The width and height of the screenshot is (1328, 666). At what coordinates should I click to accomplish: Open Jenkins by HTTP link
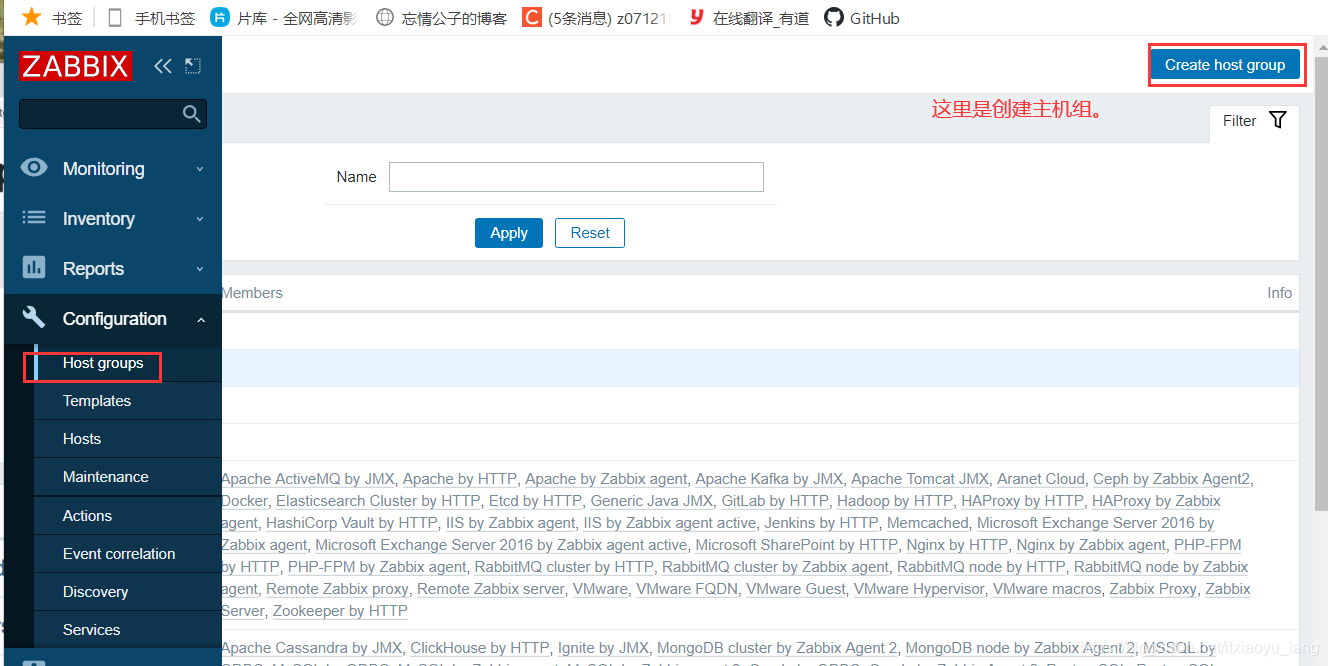(x=821, y=523)
